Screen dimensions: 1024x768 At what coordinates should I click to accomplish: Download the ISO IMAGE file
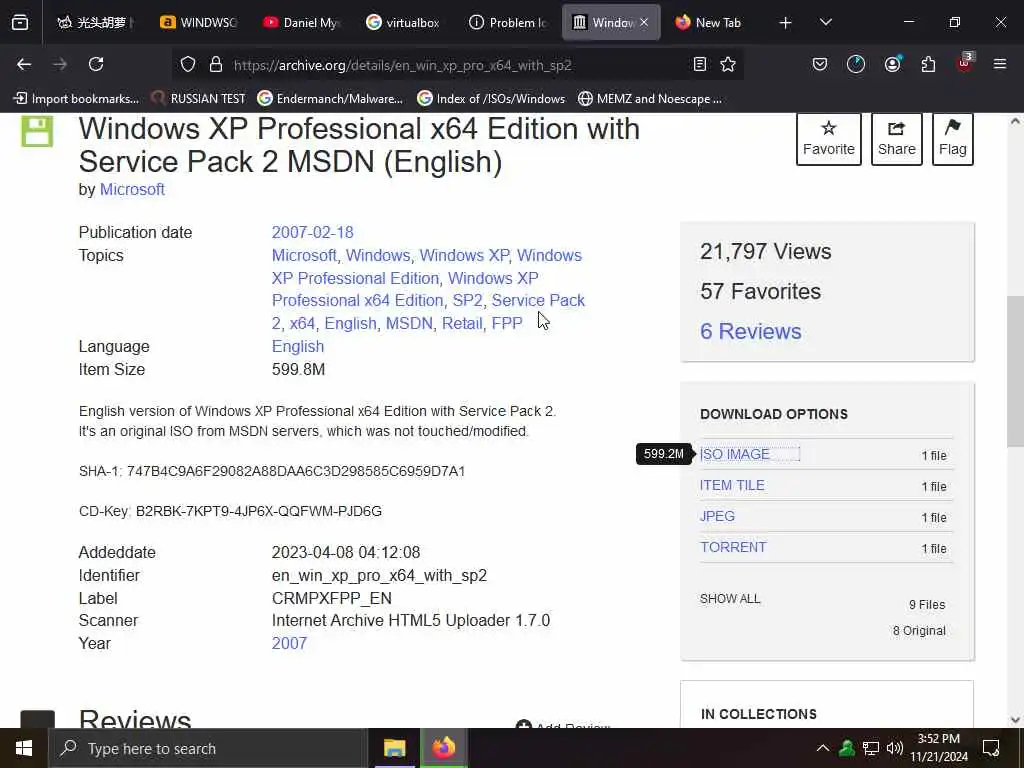click(x=735, y=455)
